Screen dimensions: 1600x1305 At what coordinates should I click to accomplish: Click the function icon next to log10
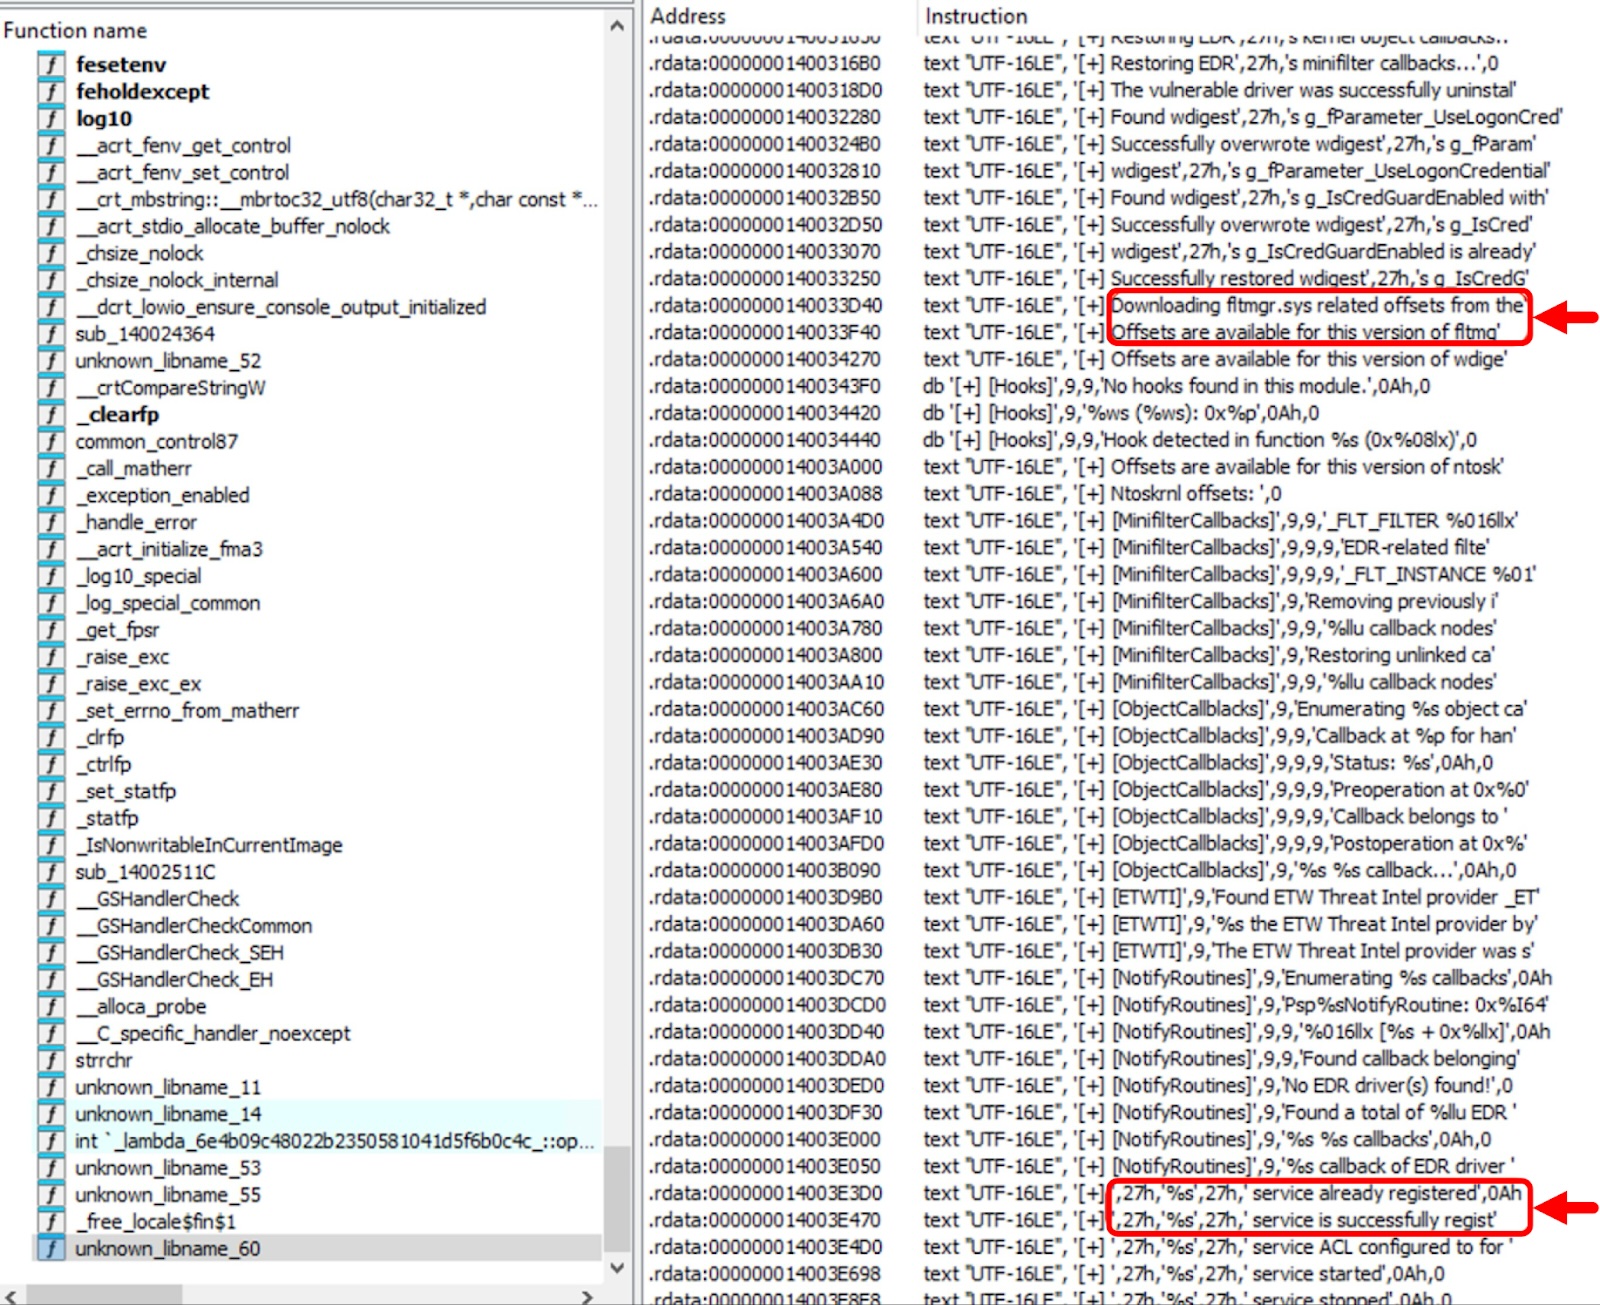[50, 118]
